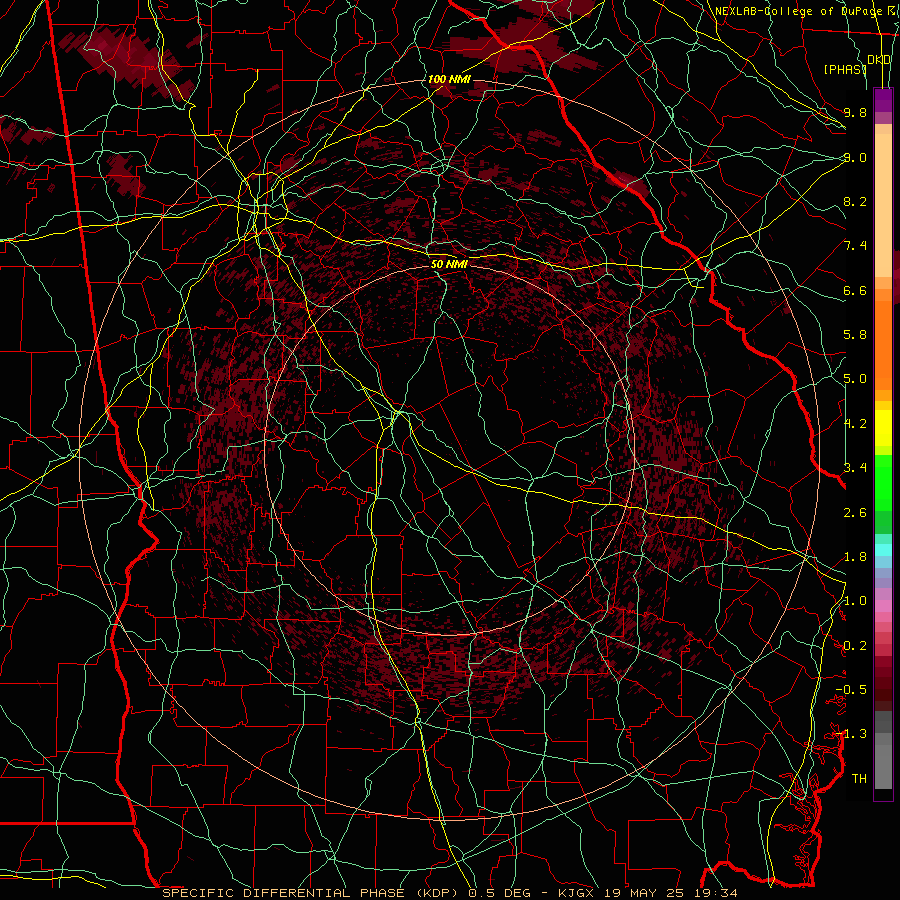The image size is (900, 900).
Task: Pick the pink band near the 1.0 value
Action: 883,606
